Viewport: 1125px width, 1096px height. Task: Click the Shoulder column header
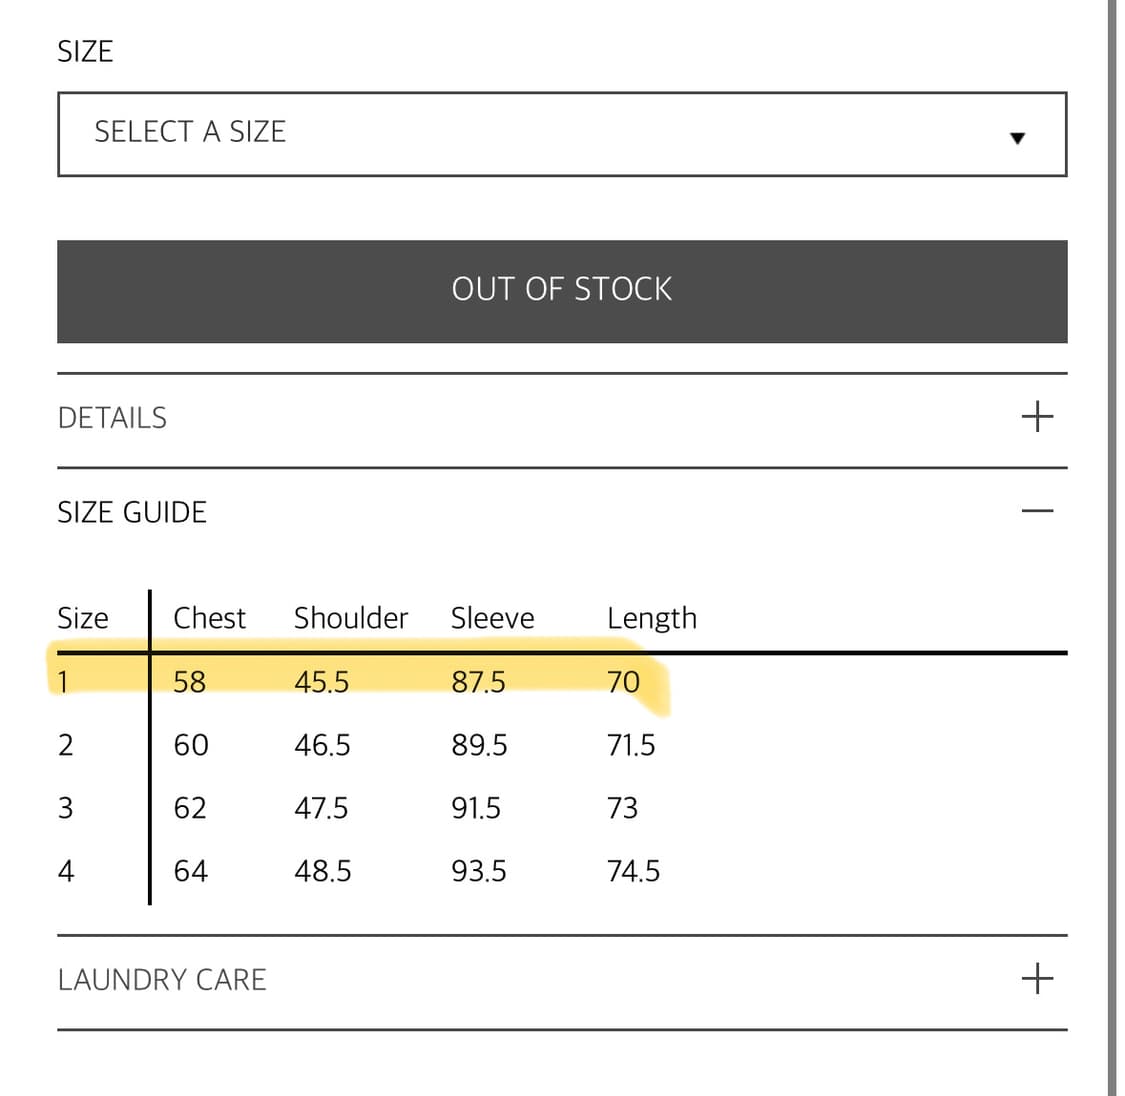click(350, 618)
